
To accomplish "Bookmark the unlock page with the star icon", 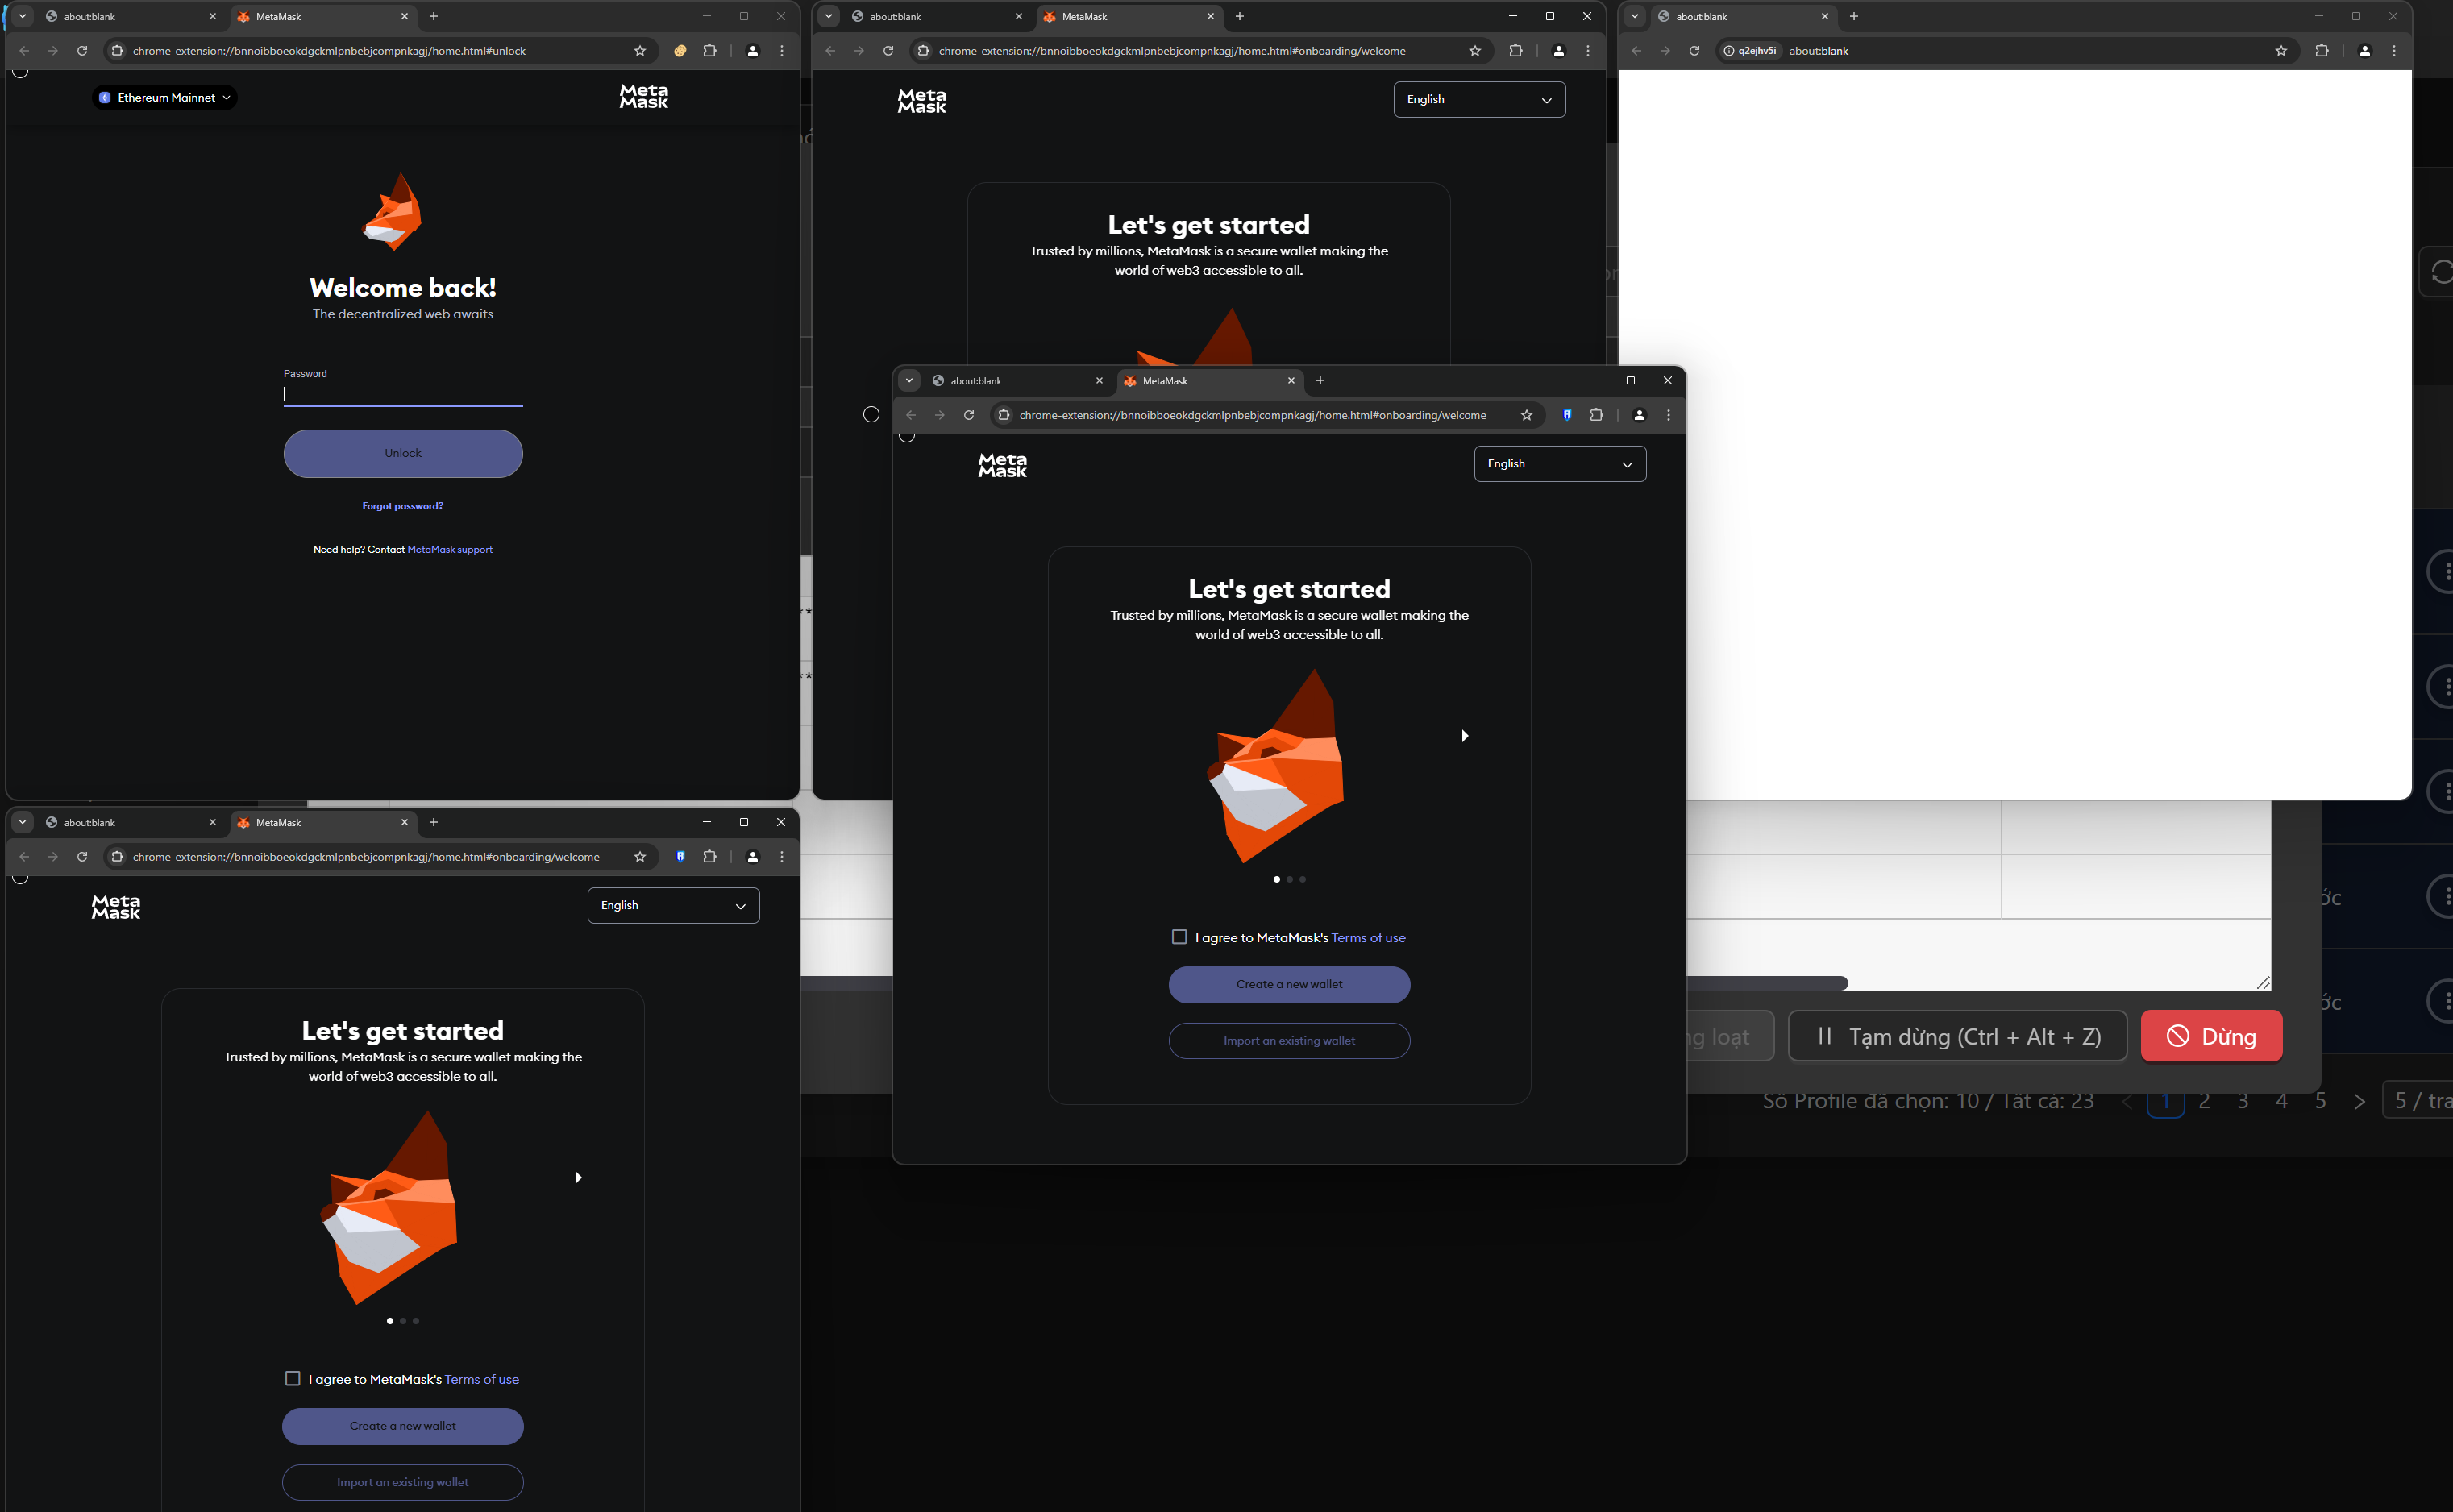I will click(x=640, y=51).
